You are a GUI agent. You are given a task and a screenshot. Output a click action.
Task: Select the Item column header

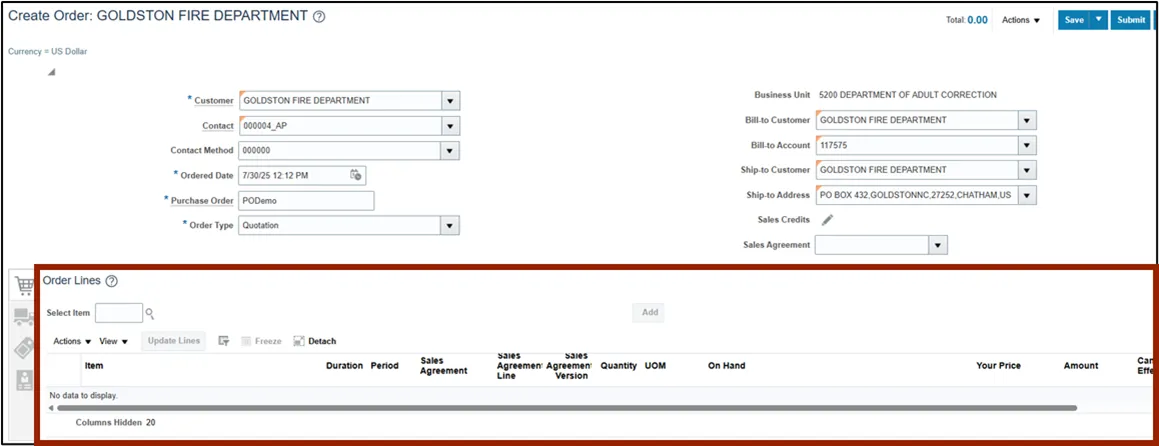[x=94, y=365]
